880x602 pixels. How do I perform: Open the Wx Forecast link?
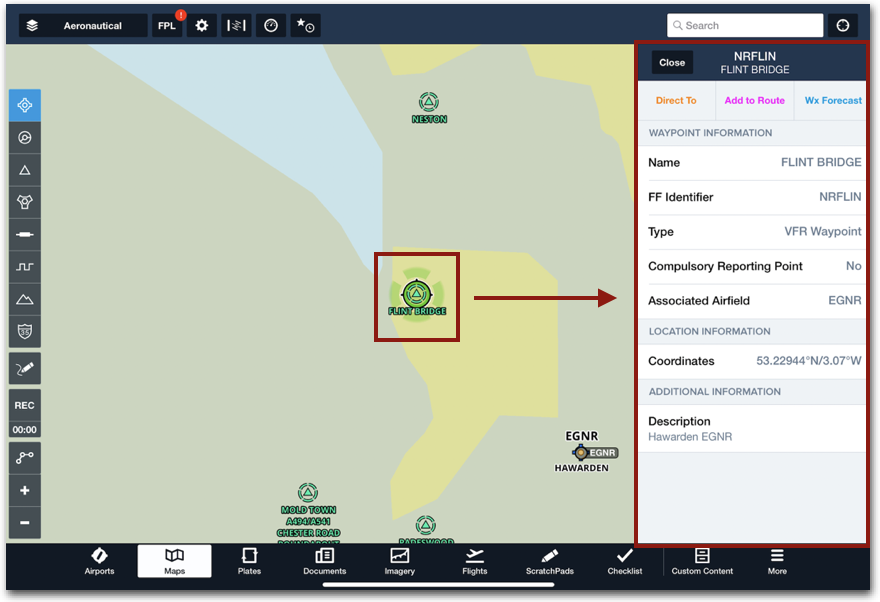[x=832, y=101]
